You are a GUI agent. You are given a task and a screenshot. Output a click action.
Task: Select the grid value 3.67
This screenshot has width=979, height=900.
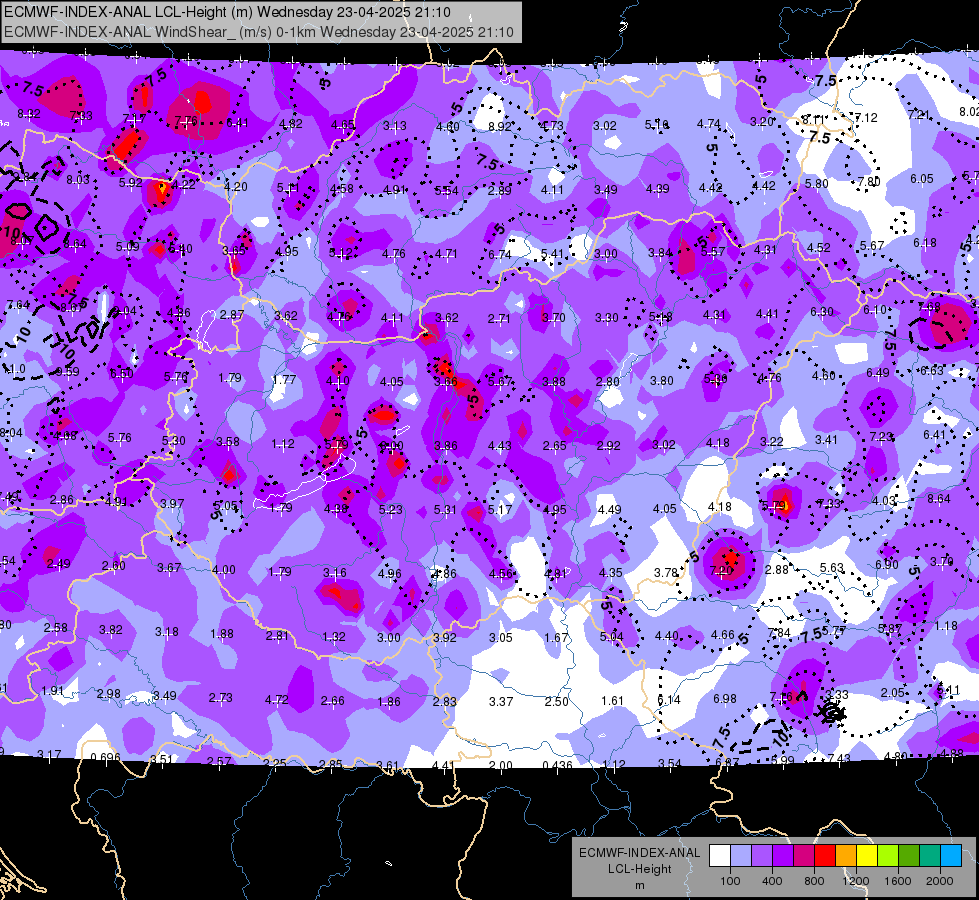169,568
